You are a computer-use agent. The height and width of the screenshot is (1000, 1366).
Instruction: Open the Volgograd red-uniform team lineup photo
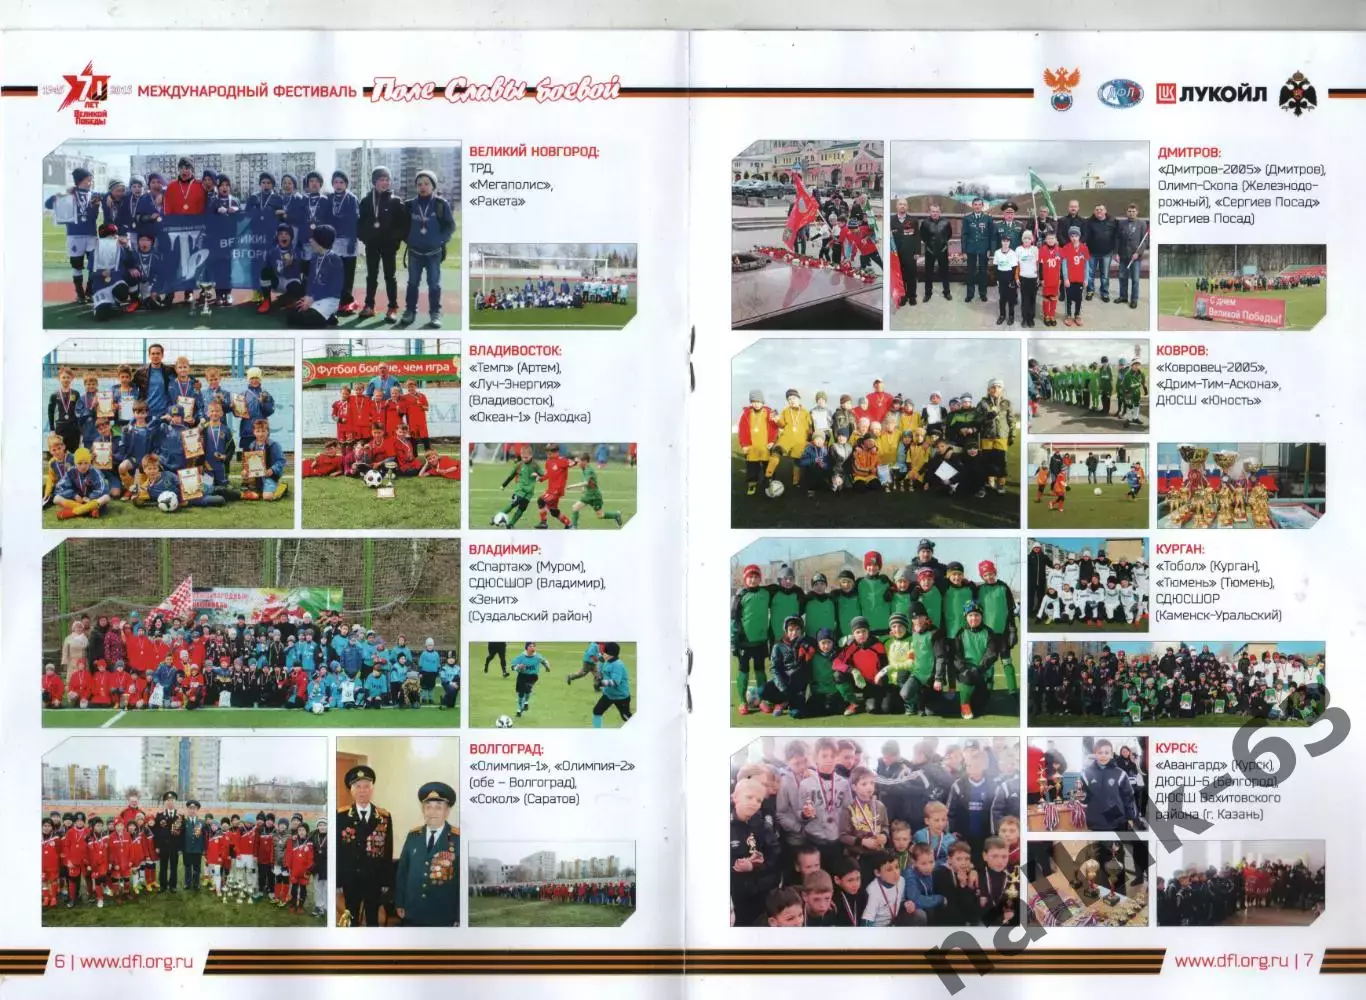(x=184, y=832)
